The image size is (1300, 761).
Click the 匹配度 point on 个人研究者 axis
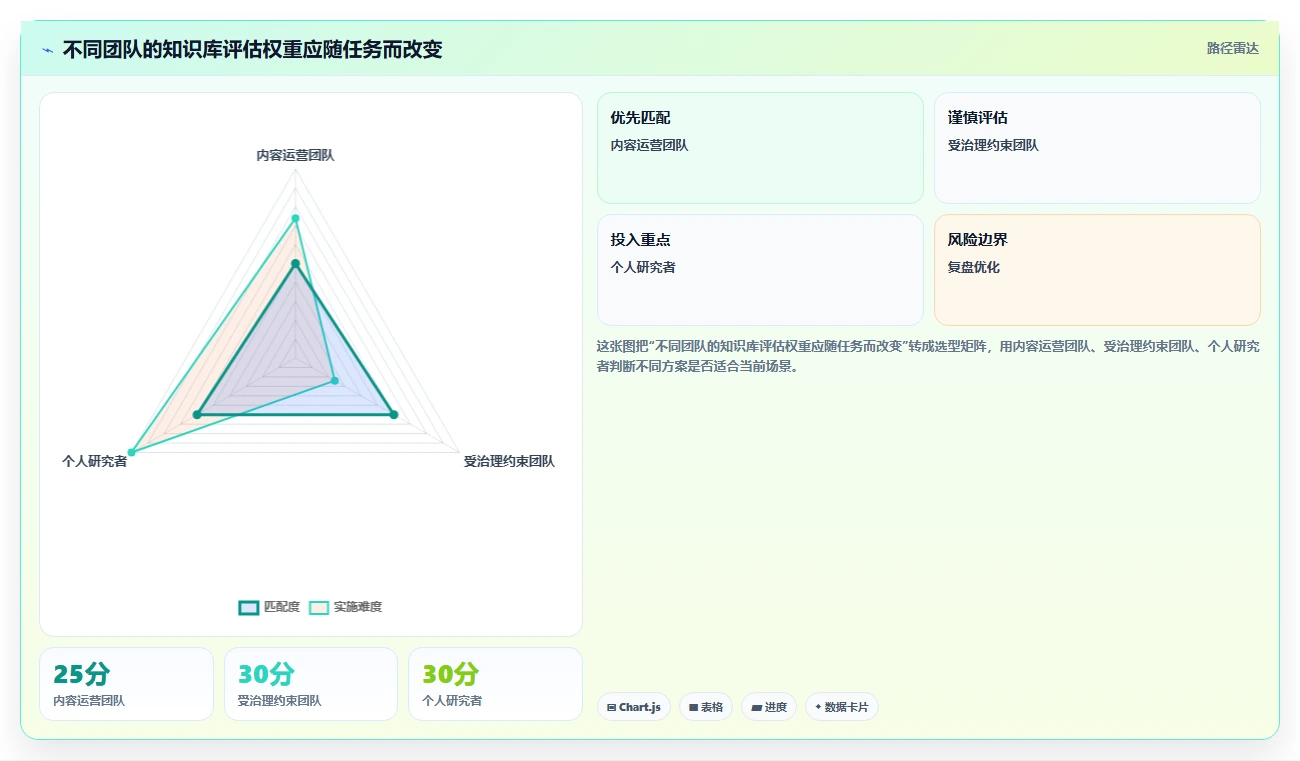[197, 414]
